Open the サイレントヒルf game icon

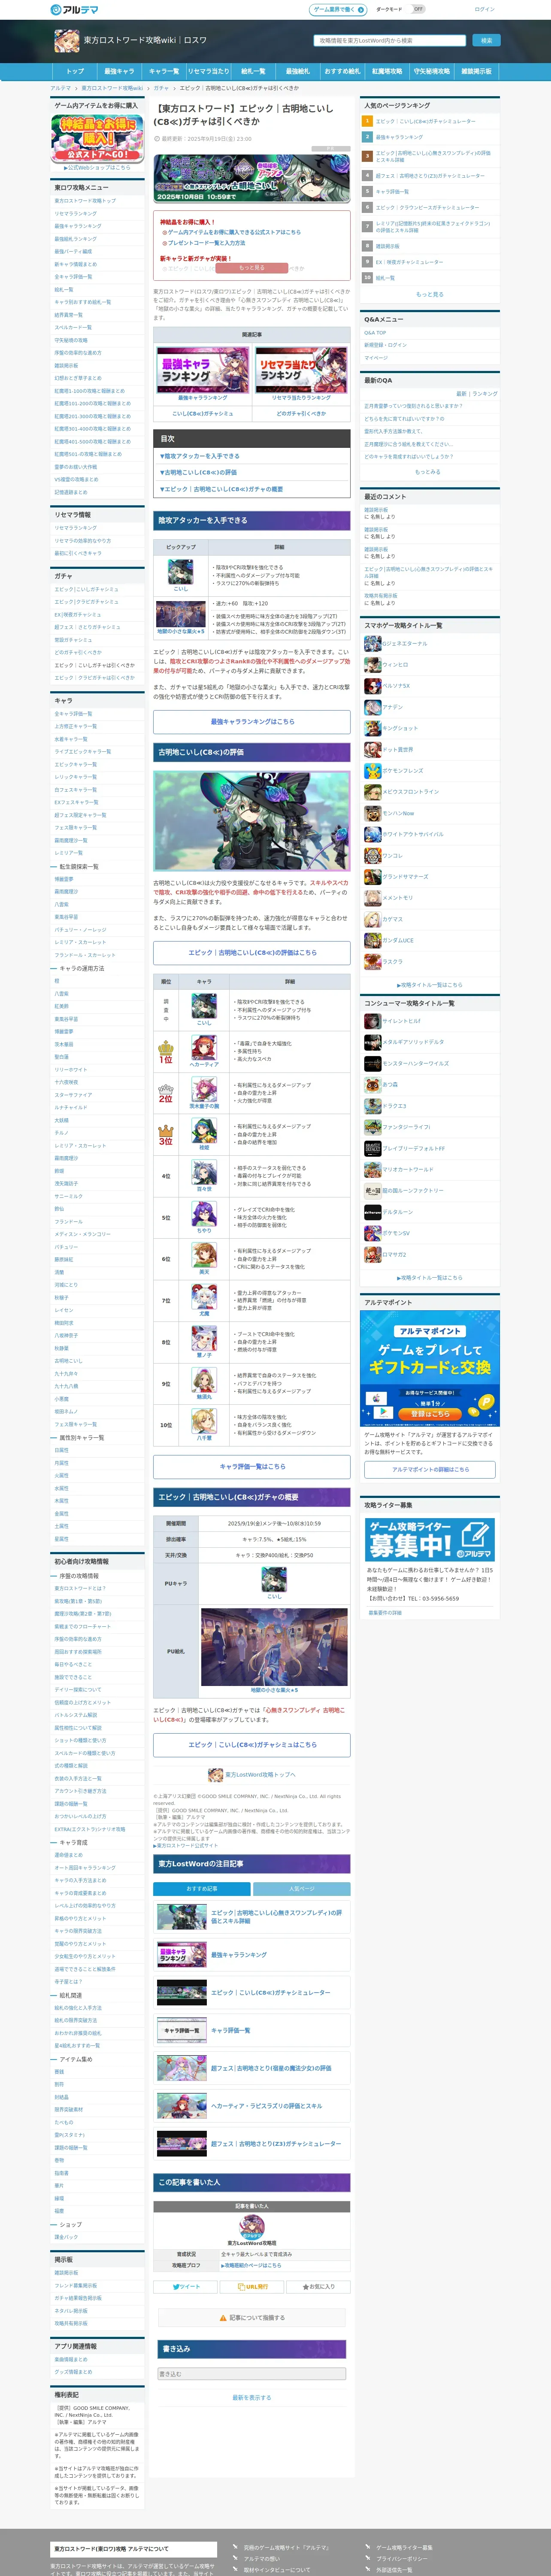click(372, 1021)
